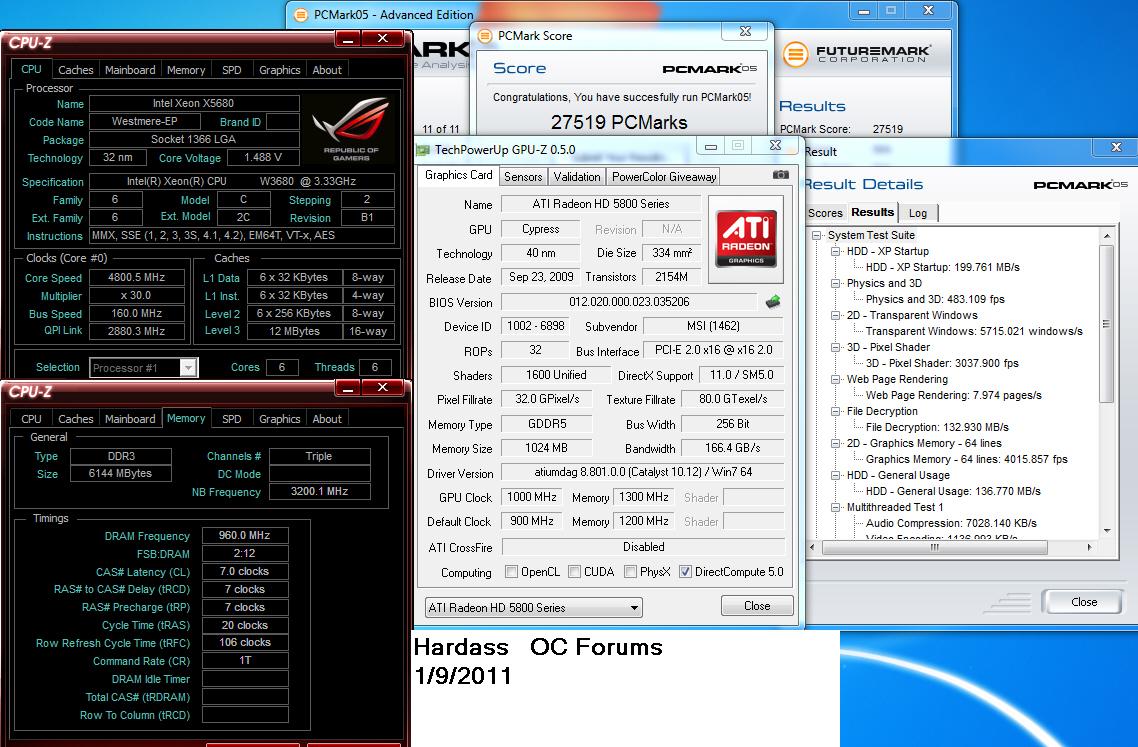Open SPD tab in top CPU-Z window
The height and width of the screenshot is (747, 1138).
232,70
